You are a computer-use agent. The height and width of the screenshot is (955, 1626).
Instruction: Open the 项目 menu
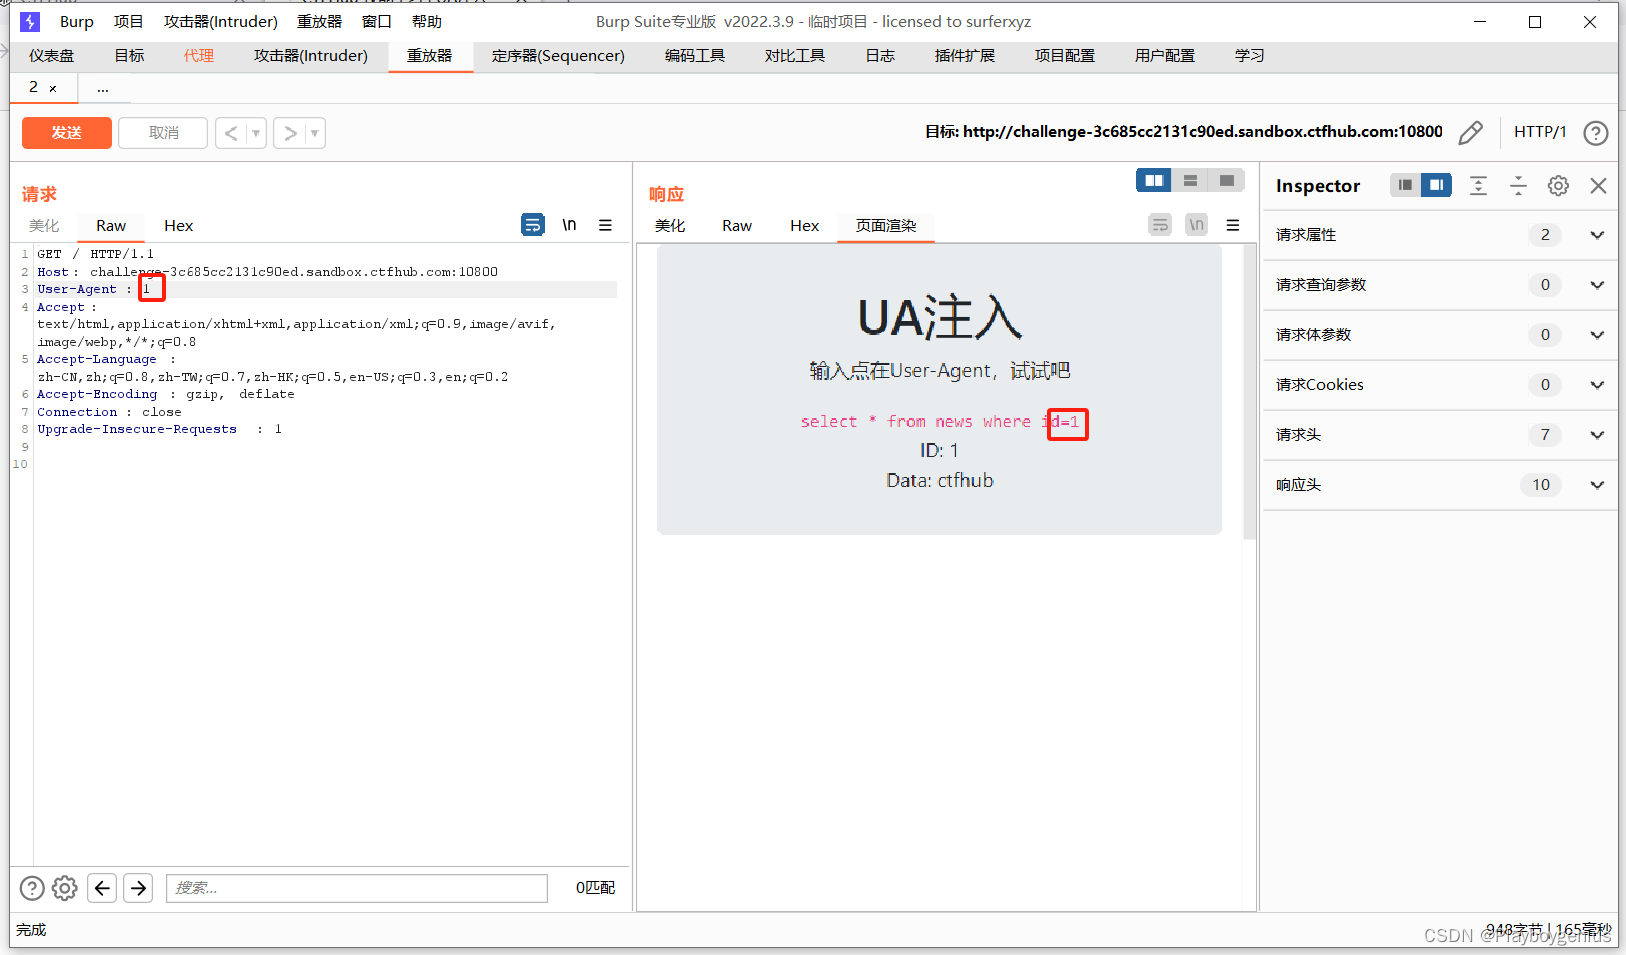pyautogui.click(x=128, y=22)
